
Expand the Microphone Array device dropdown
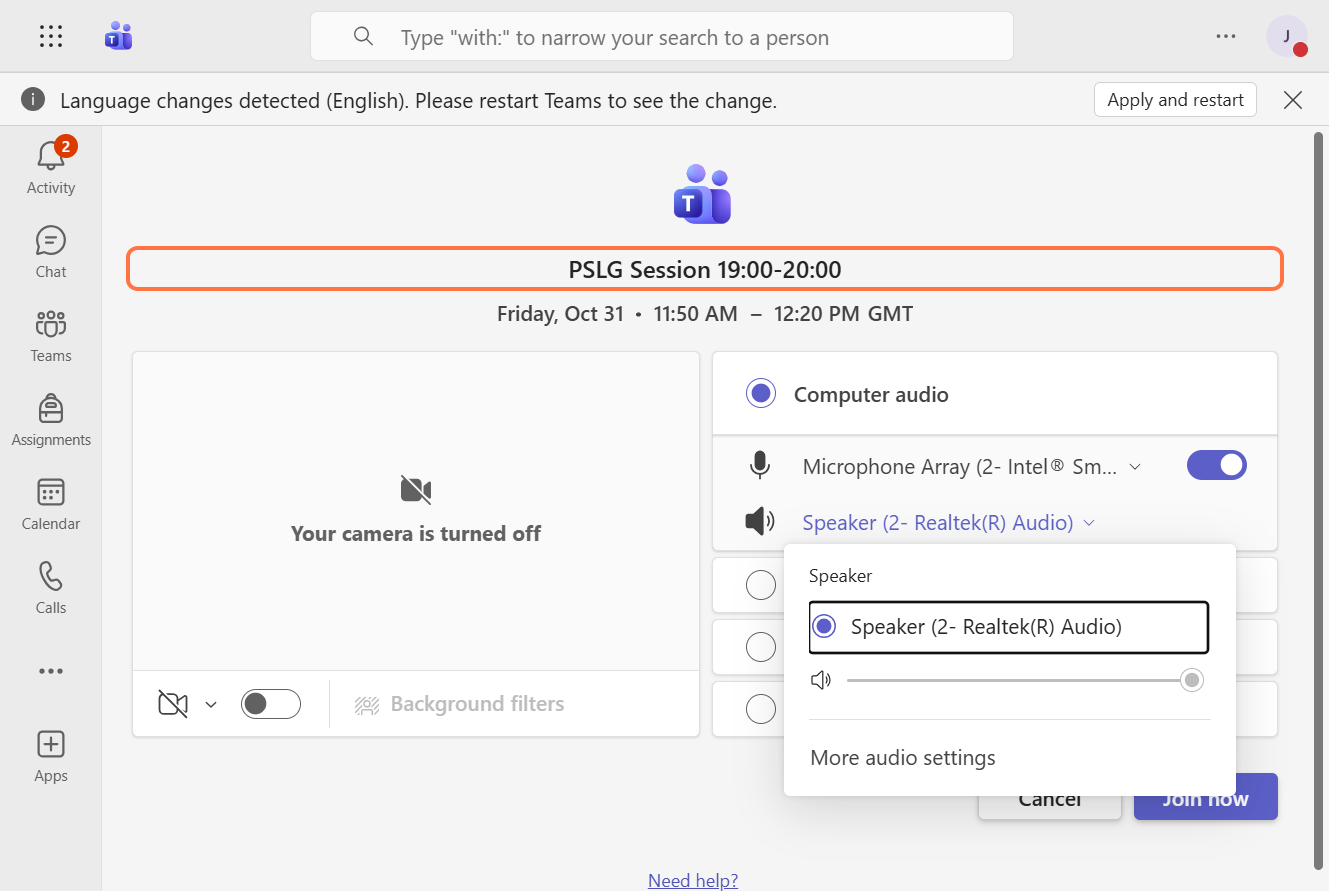click(x=1135, y=467)
